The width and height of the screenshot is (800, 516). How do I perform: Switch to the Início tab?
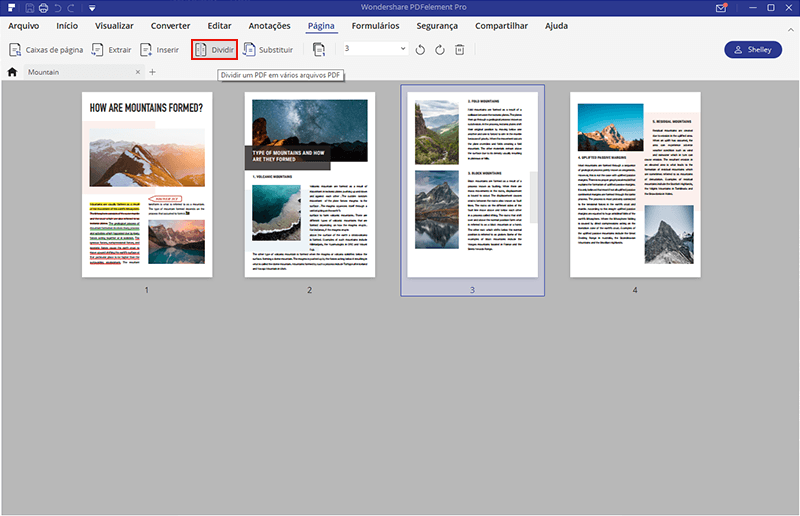(x=67, y=26)
